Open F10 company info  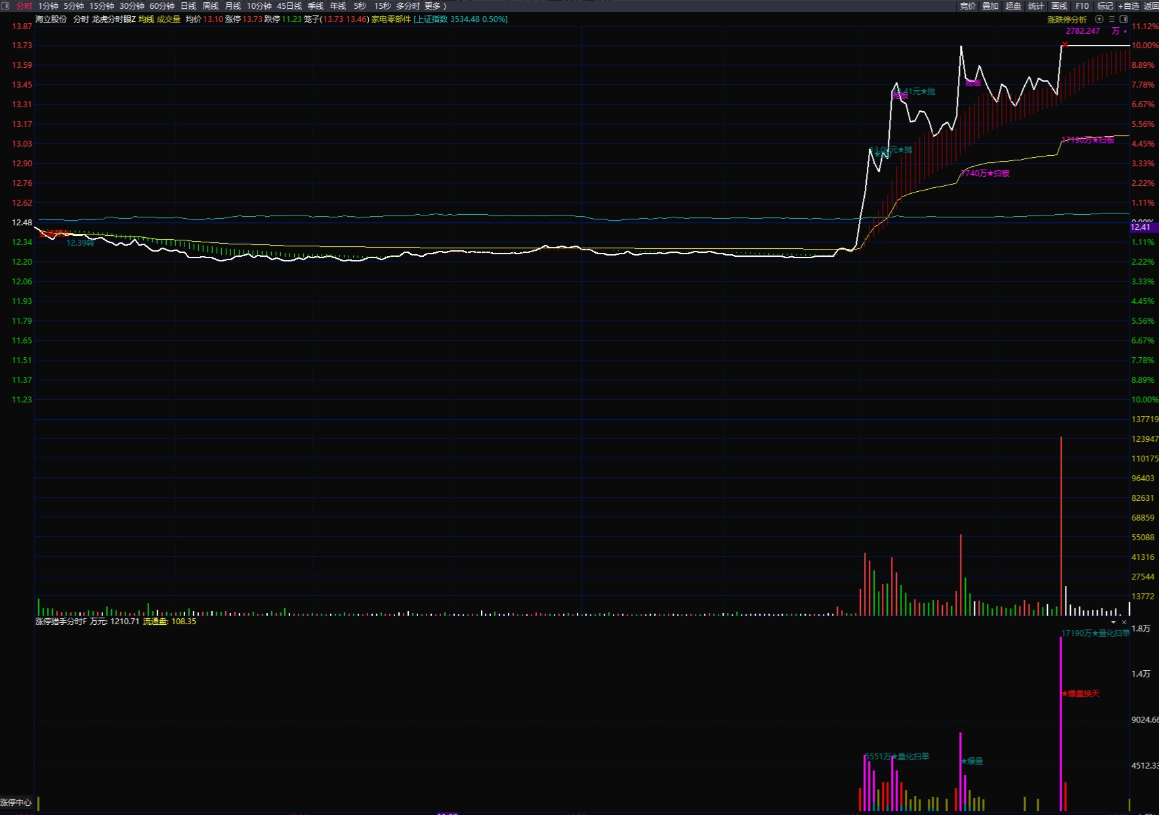click(x=1082, y=5)
